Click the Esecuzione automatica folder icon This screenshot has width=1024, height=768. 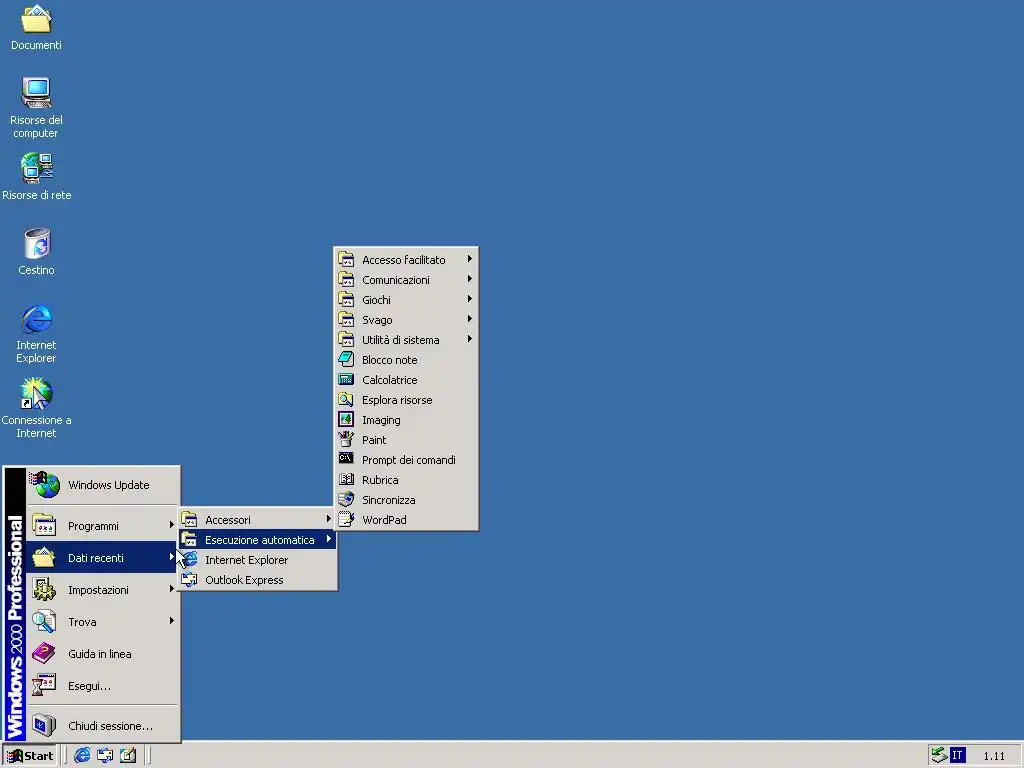click(x=189, y=539)
